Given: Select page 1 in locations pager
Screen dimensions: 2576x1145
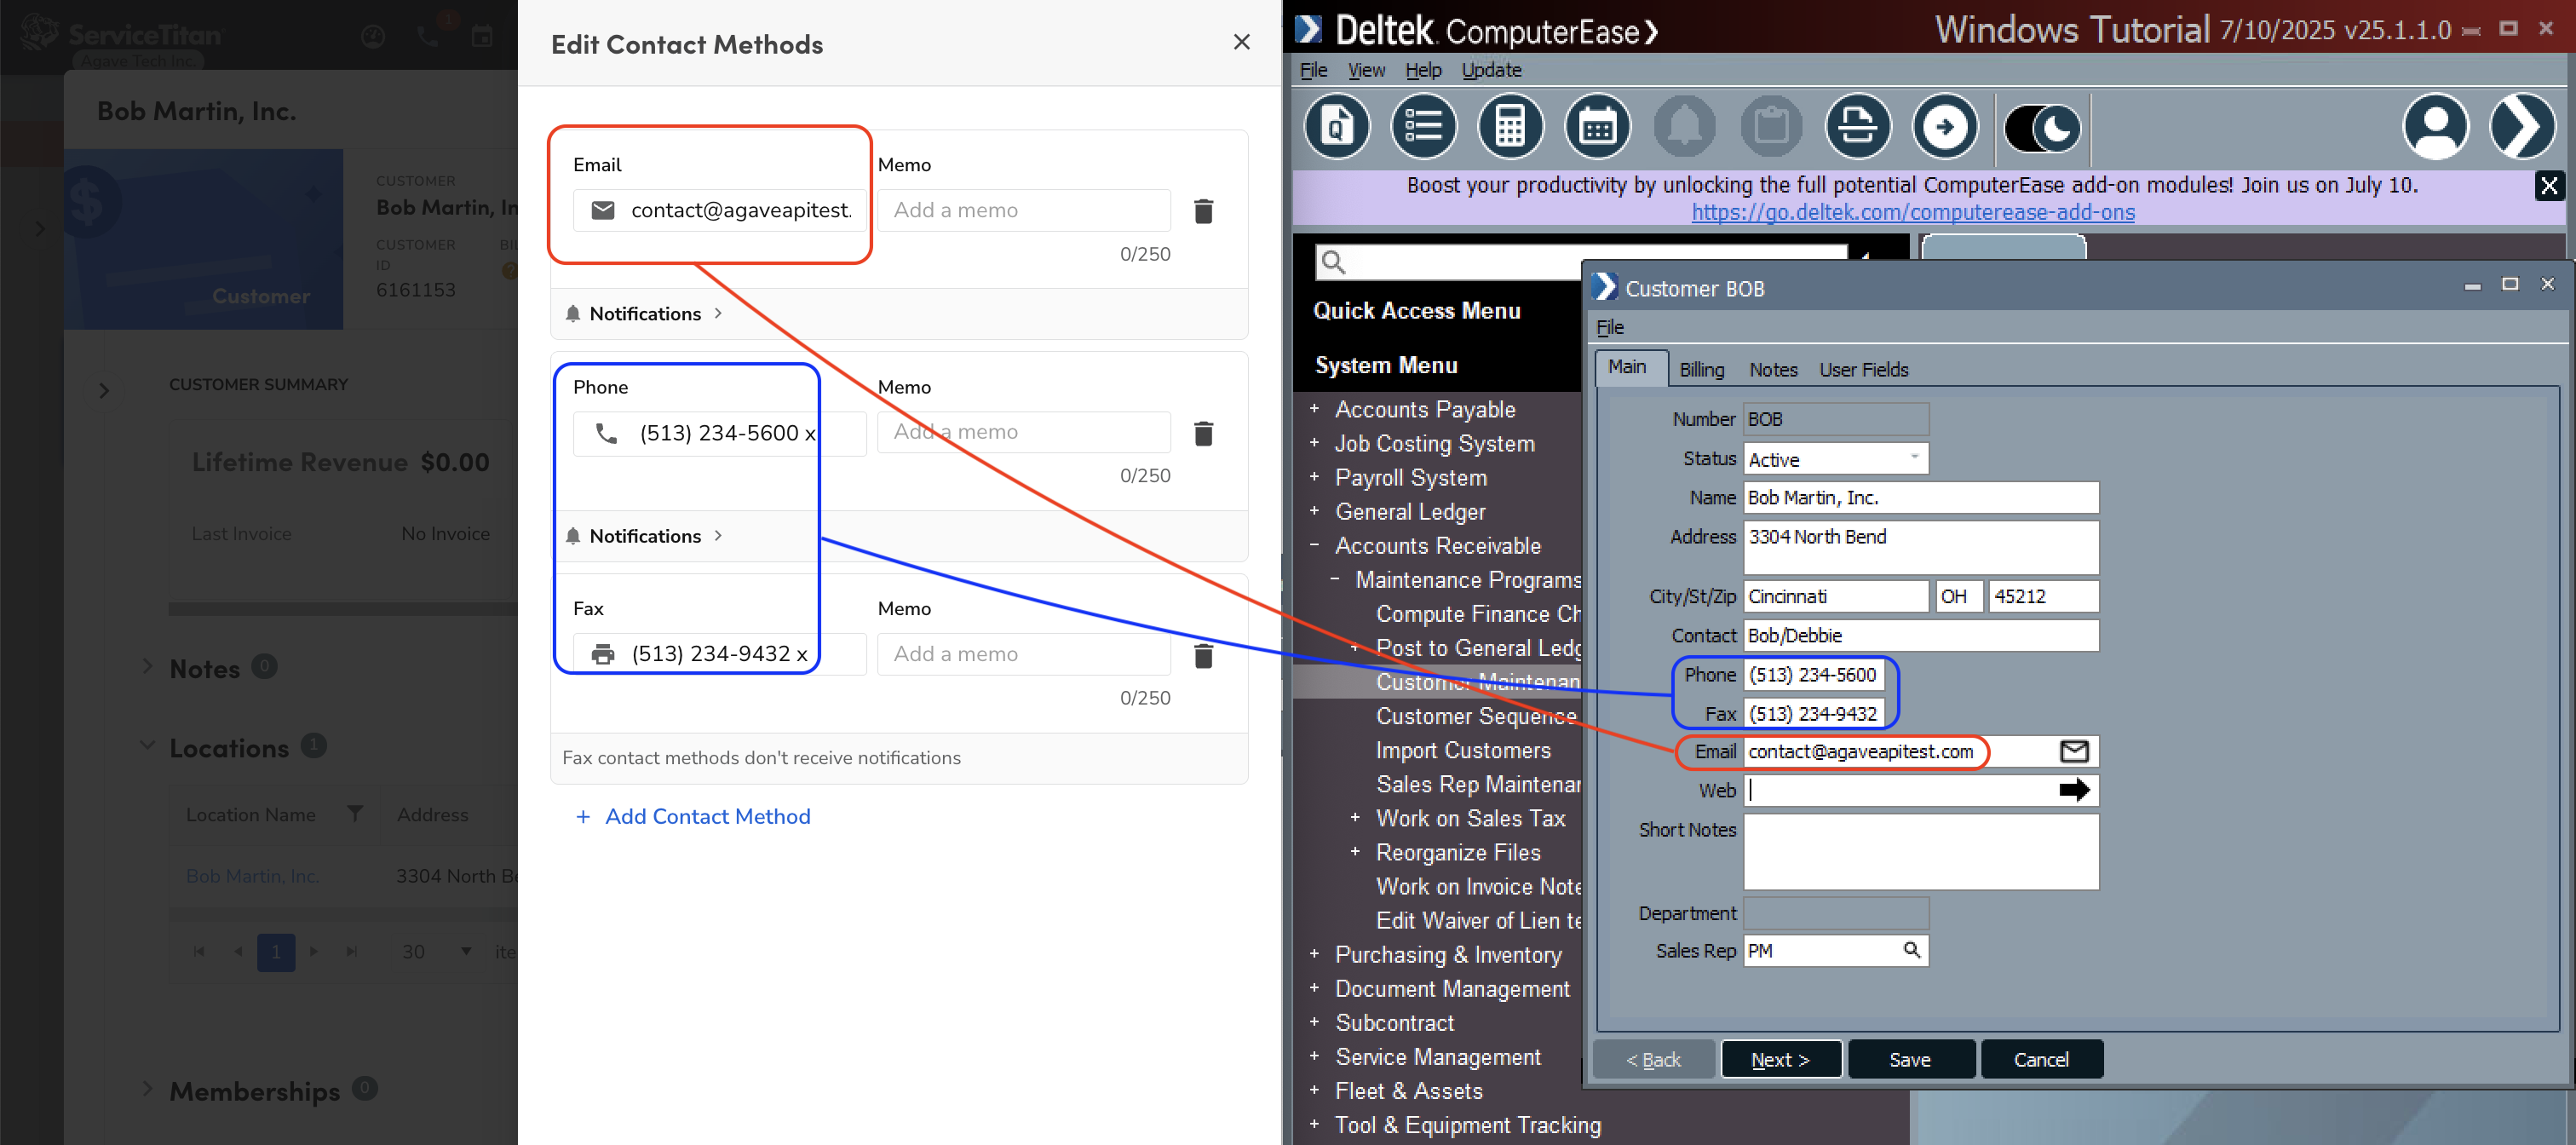Looking at the screenshot, I should [276, 952].
